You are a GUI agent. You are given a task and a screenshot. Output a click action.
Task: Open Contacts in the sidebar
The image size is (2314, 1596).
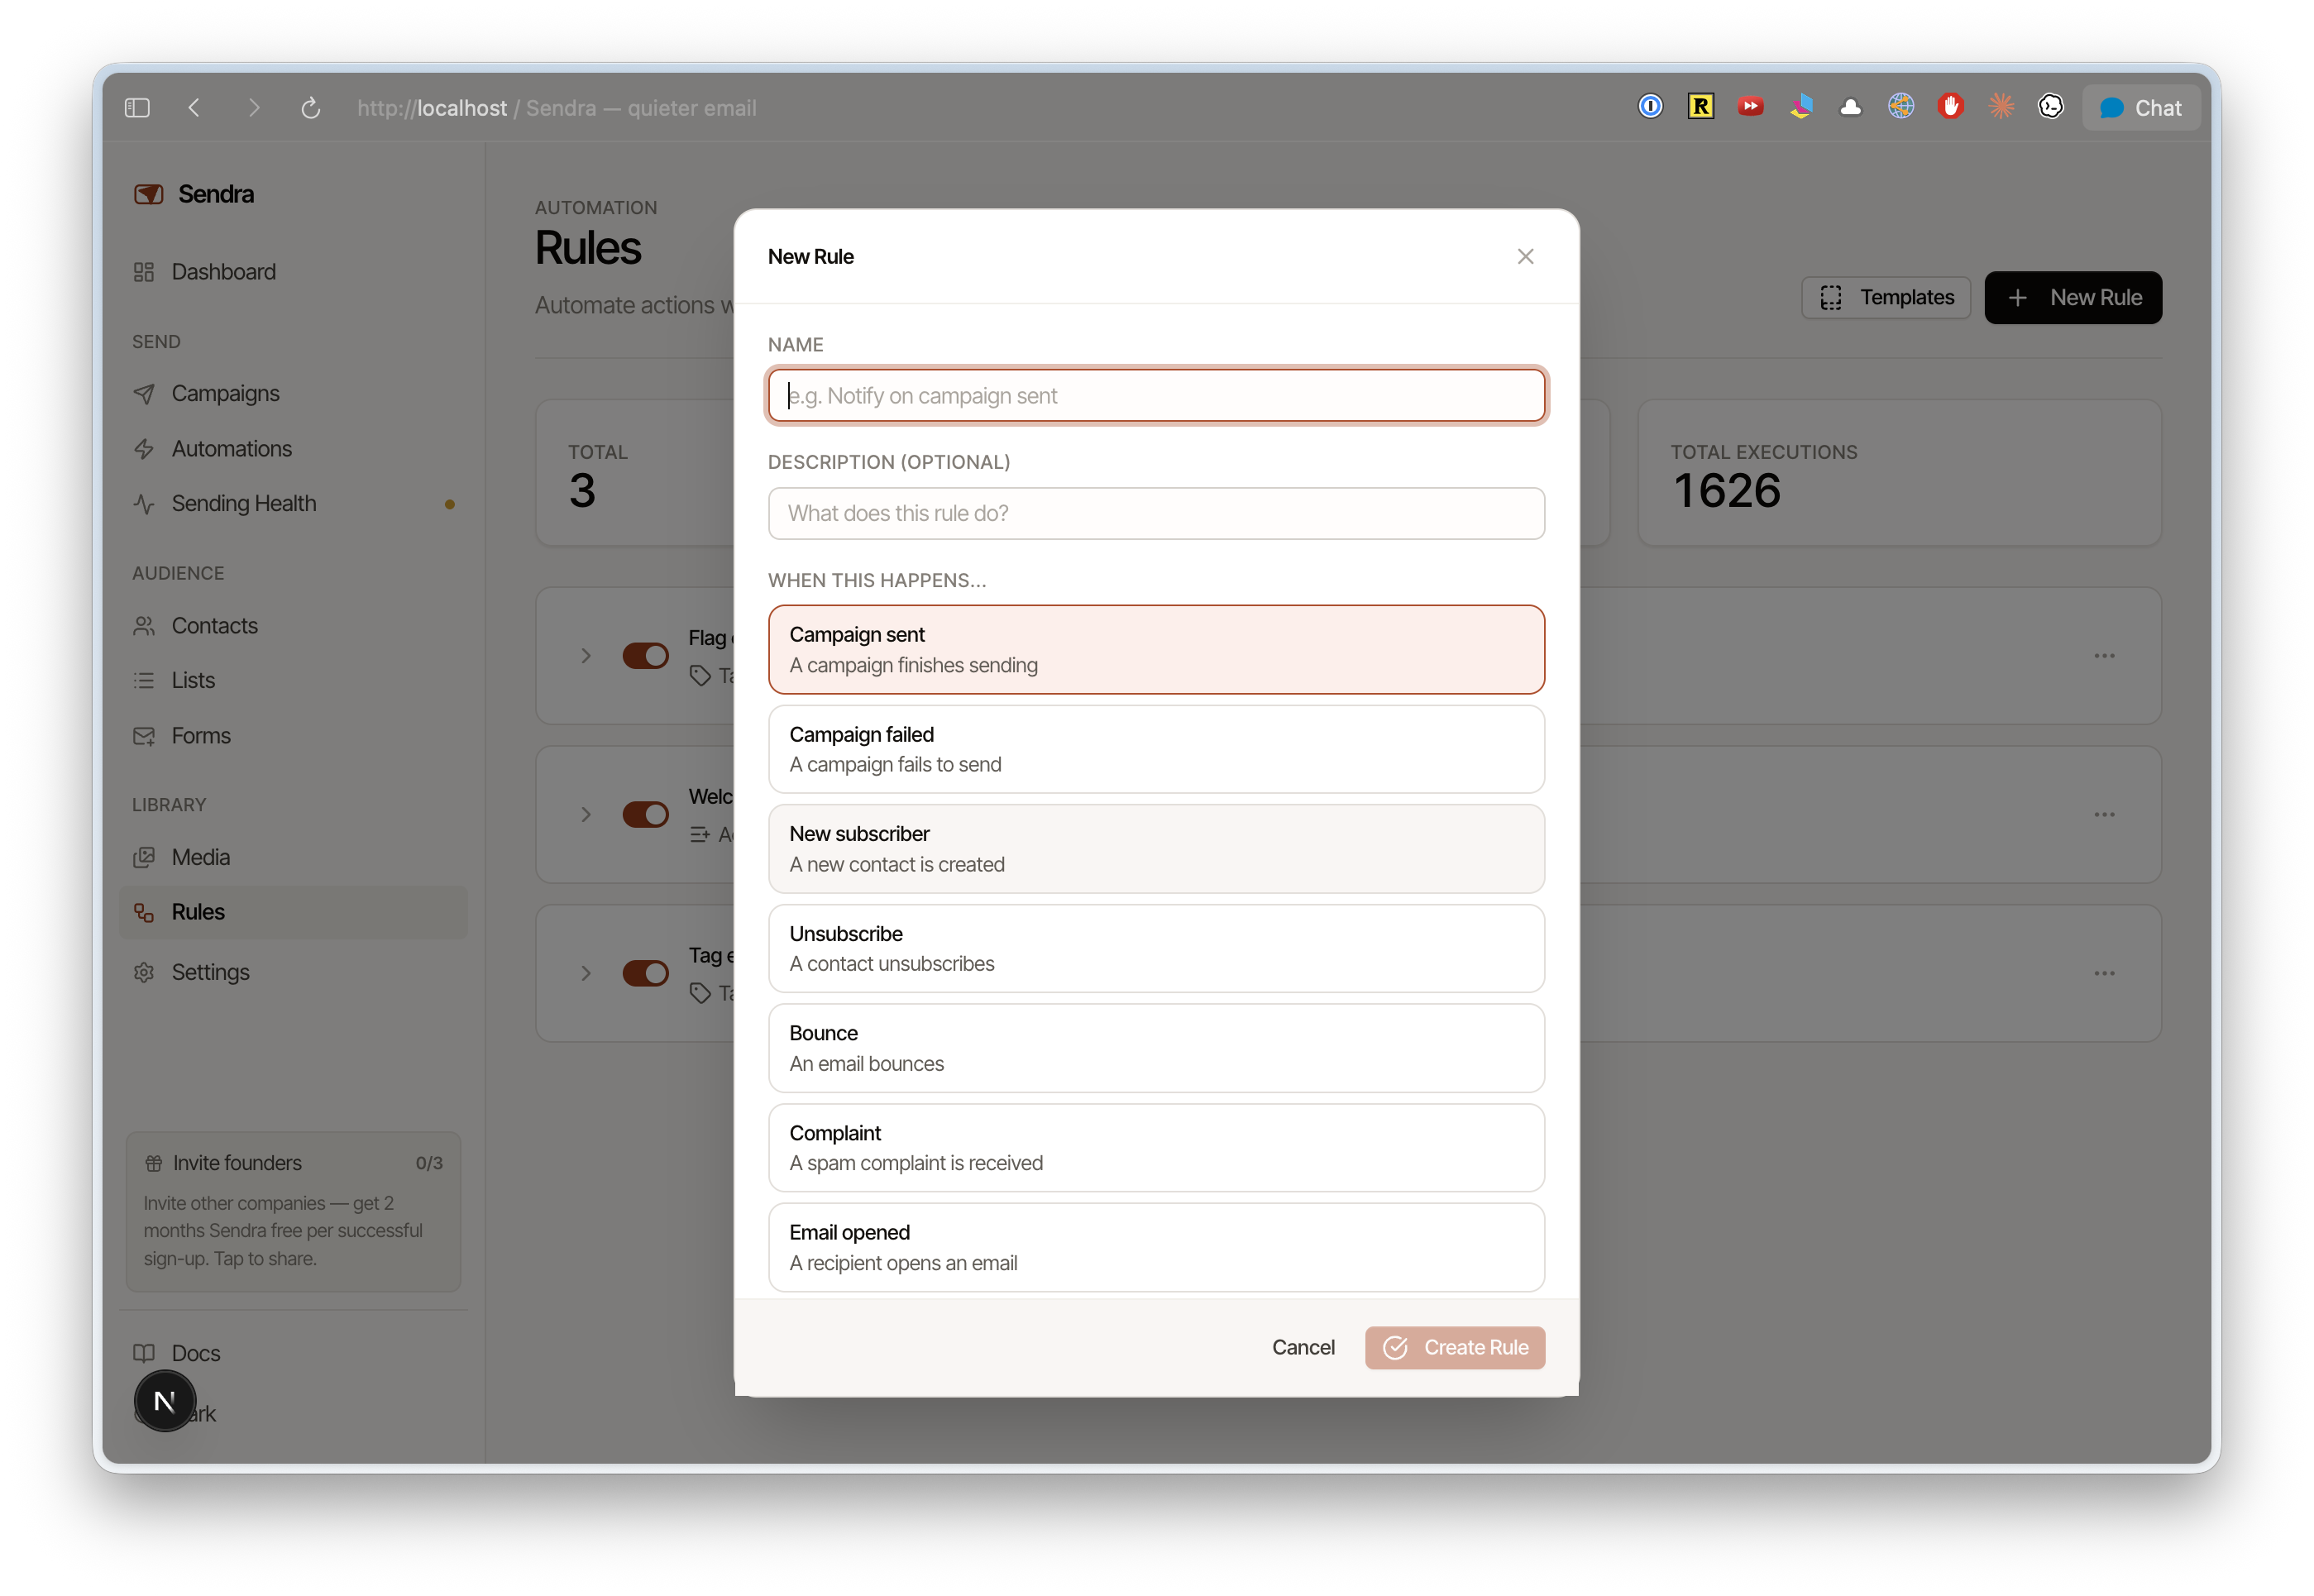coord(293,626)
